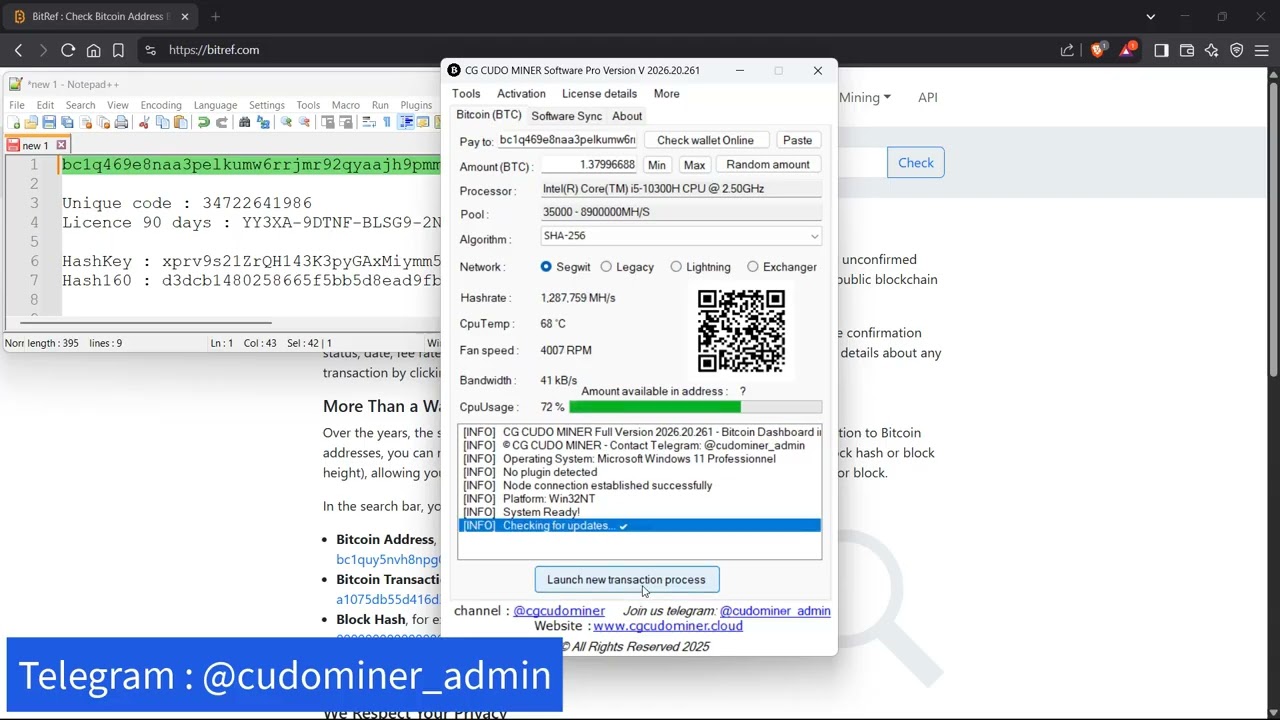Open Leo AI sparkle icon
1280x720 pixels.
pos(1212,50)
